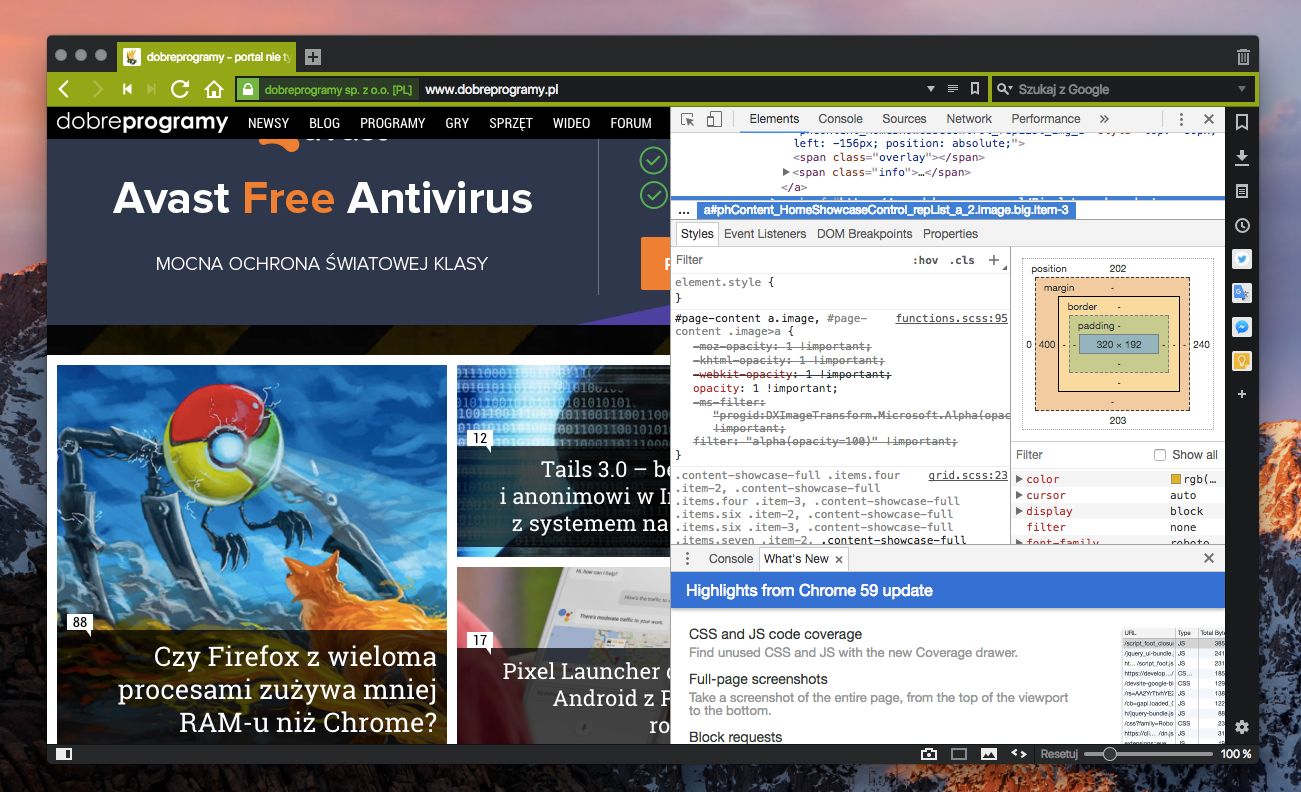Toggle the panel visibility button in status bar
This screenshot has height=792, width=1301.
64,754
